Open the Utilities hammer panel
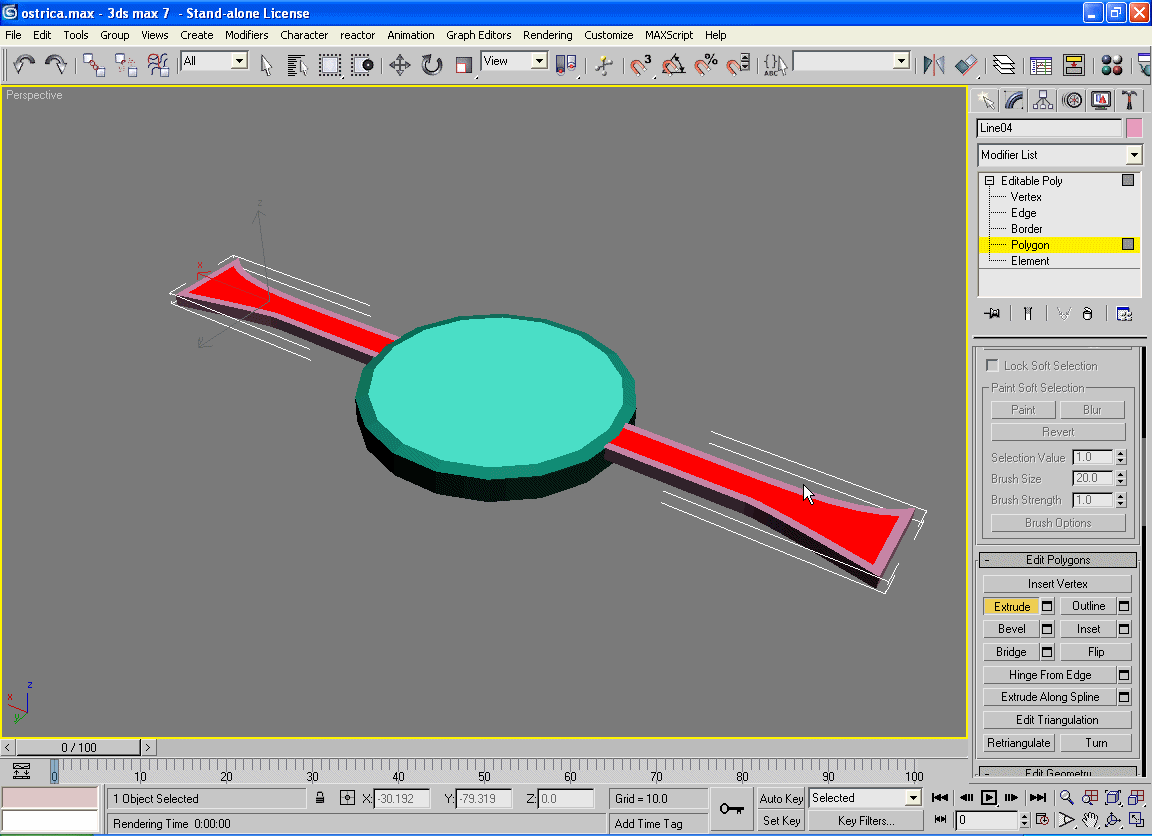The width and height of the screenshot is (1152, 836). (x=1129, y=100)
